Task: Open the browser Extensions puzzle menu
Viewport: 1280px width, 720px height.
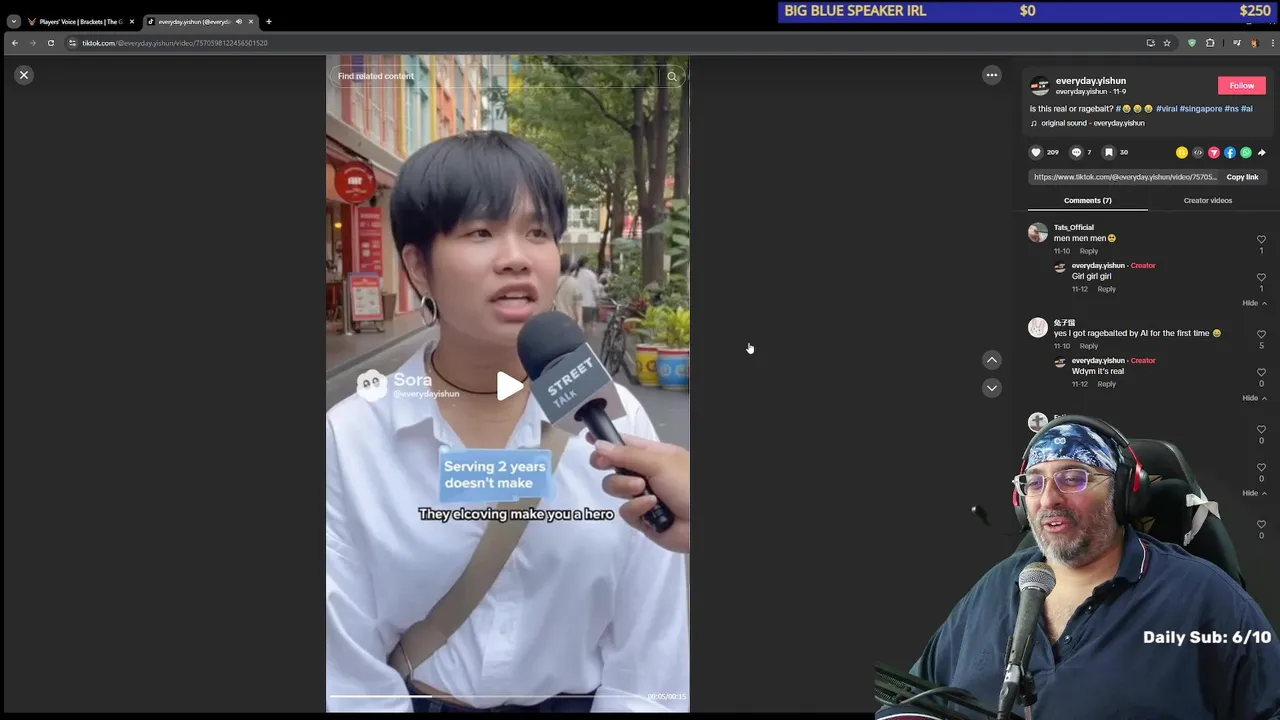Action: tap(1210, 43)
